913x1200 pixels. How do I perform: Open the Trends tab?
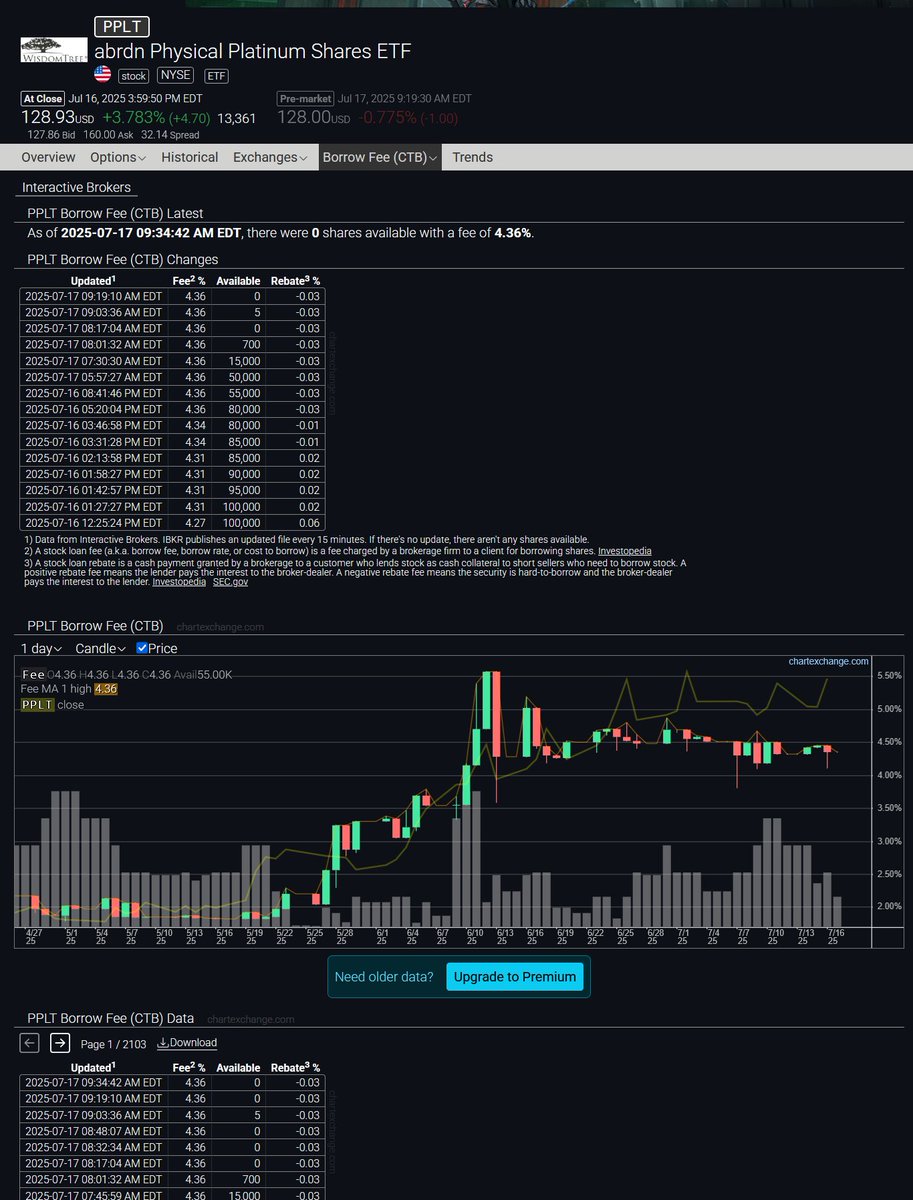point(472,157)
